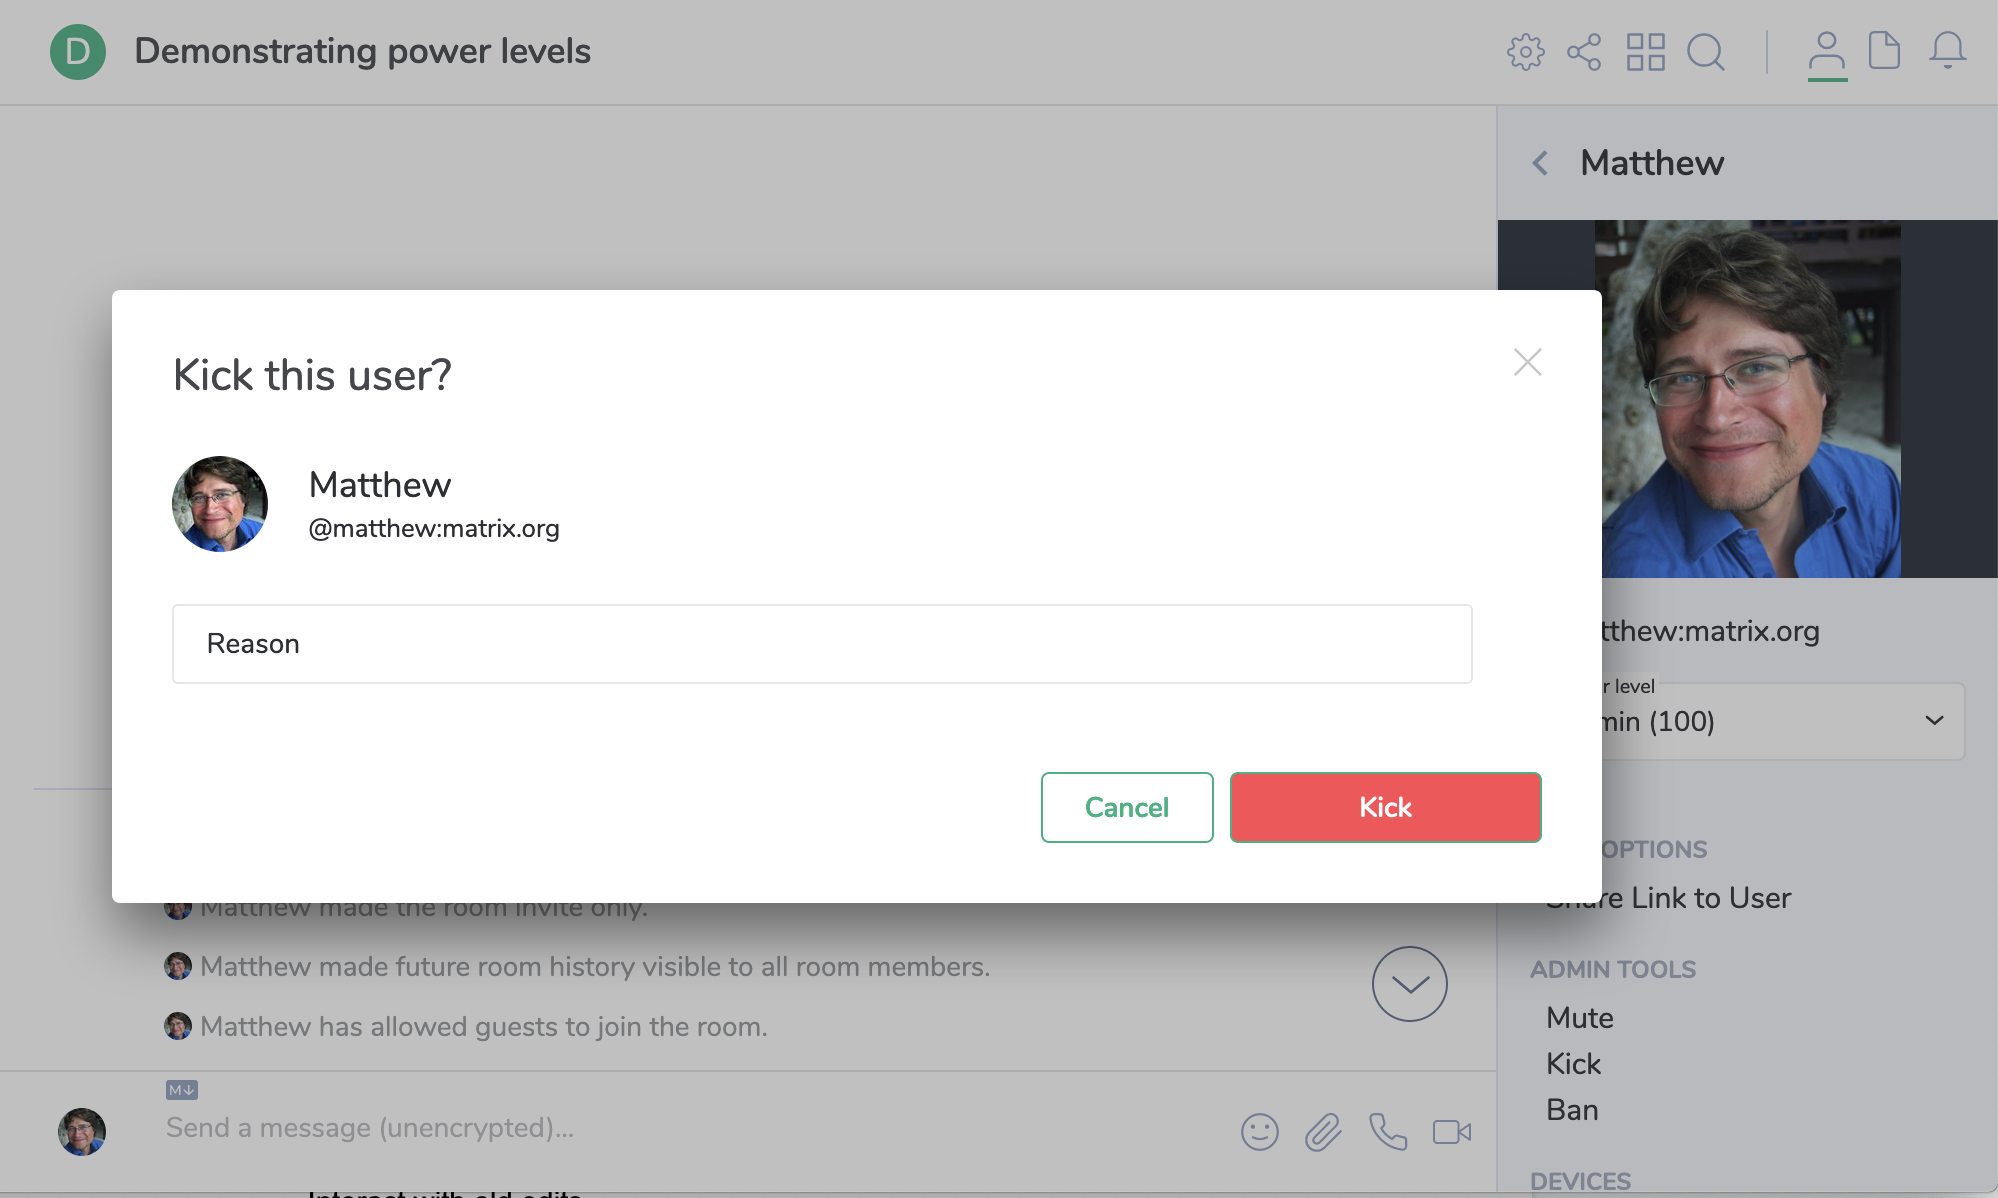Jump to bottom with down-arrow button
This screenshot has height=1198, width=1998.
coord(1409,984)
